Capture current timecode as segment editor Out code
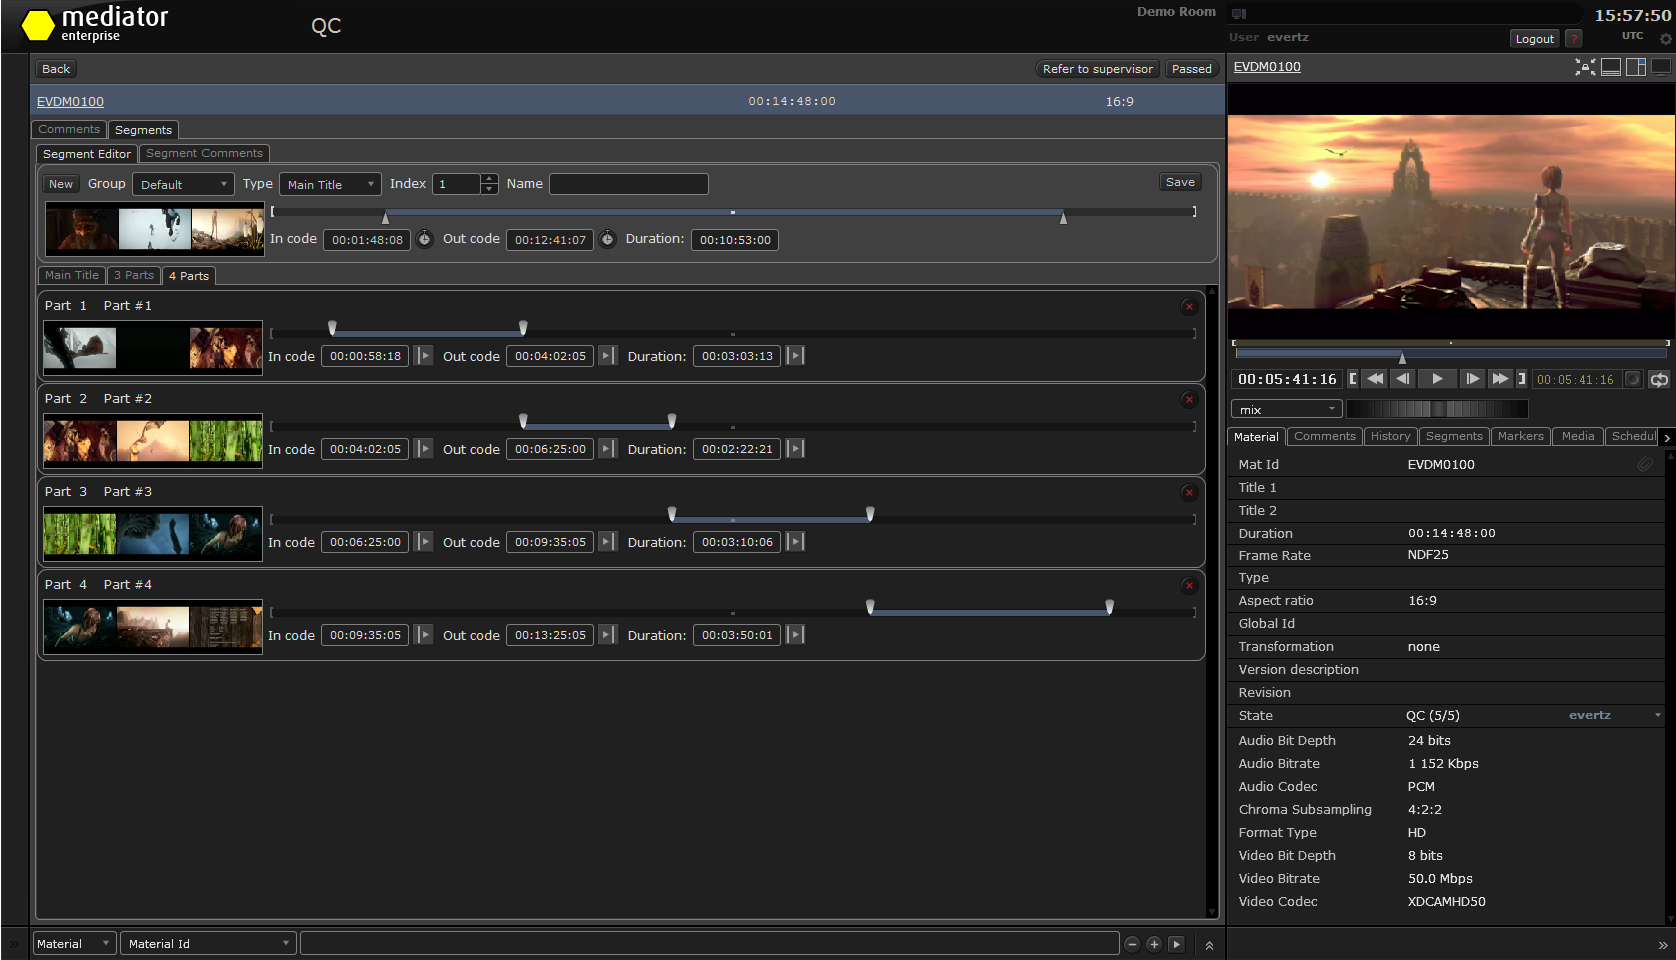 pos(607,239)
